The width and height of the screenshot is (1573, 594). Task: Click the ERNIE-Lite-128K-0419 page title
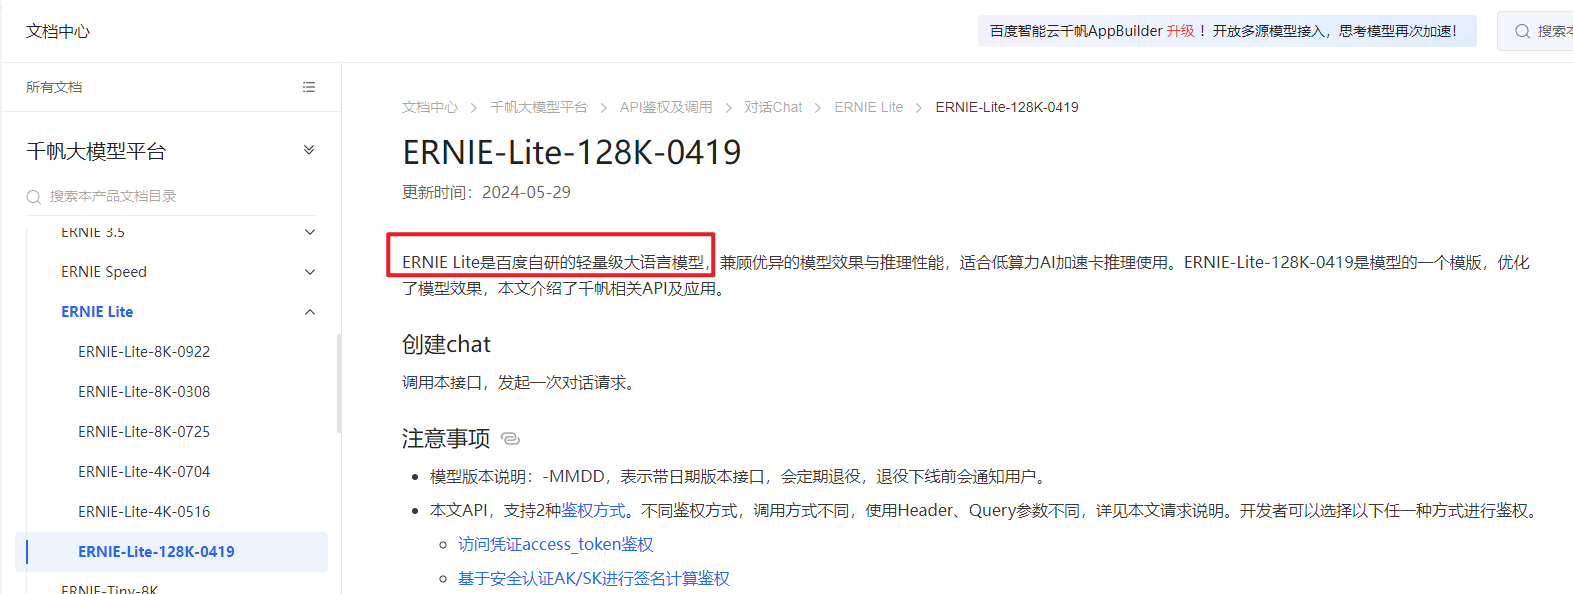572,152
